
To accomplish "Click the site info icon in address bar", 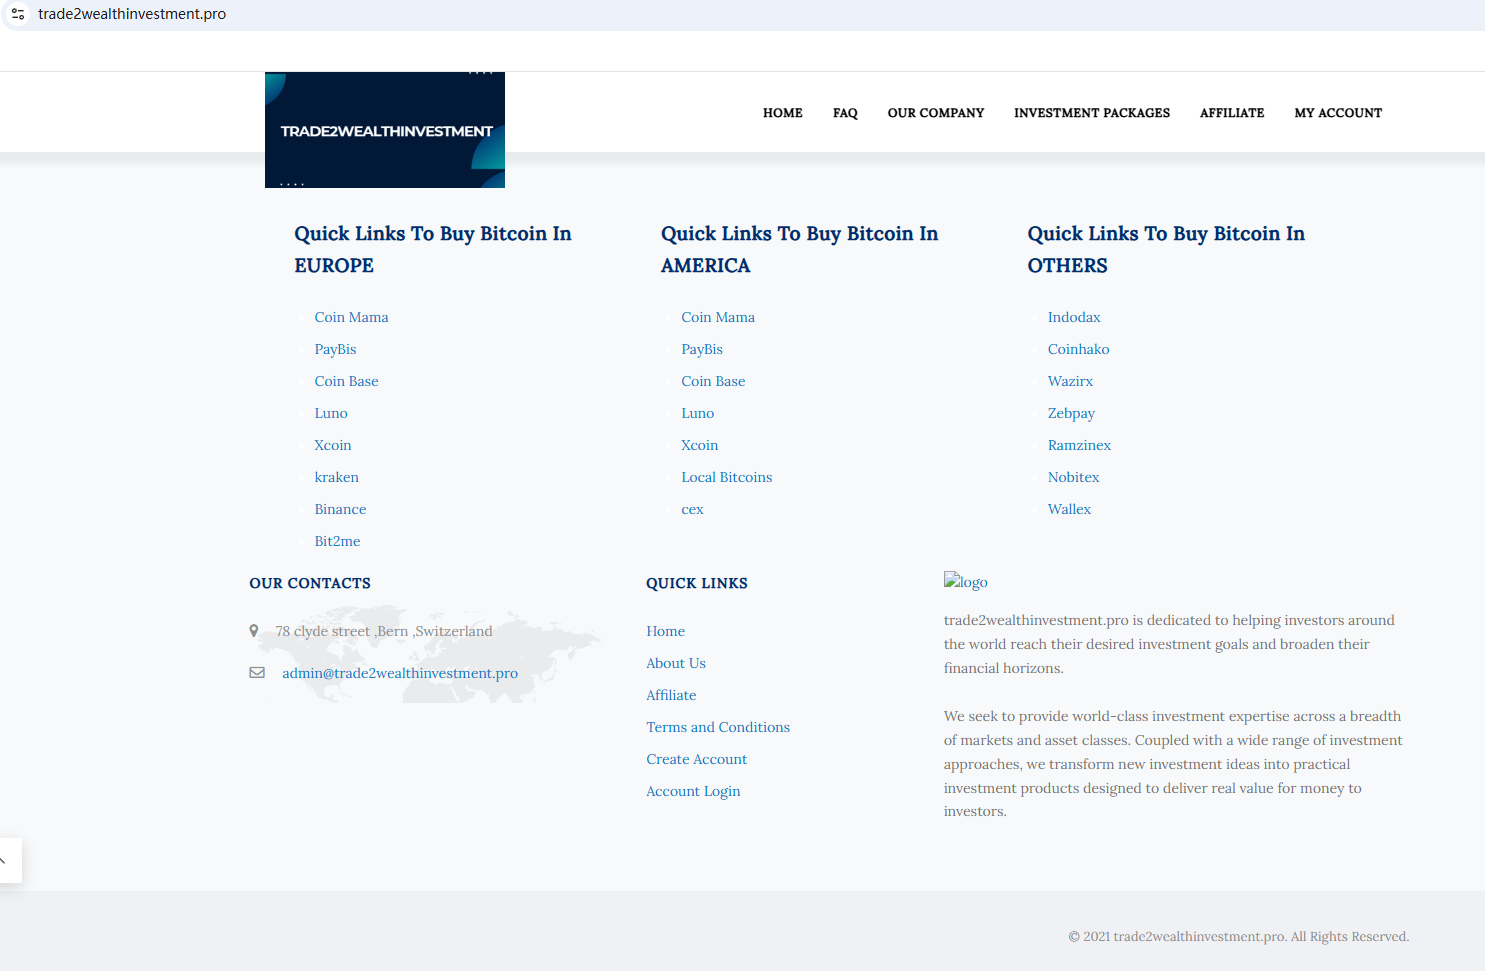I will 18,14.
